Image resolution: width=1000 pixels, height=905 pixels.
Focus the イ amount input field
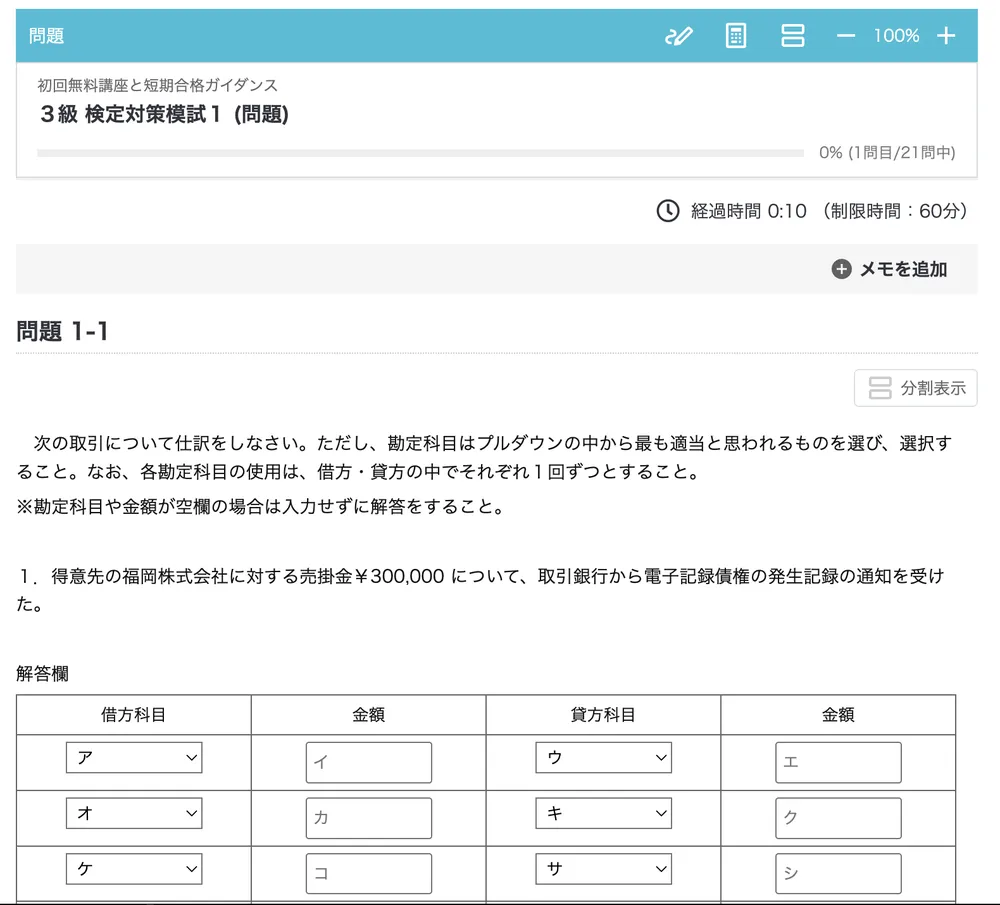tap(369, 762)
